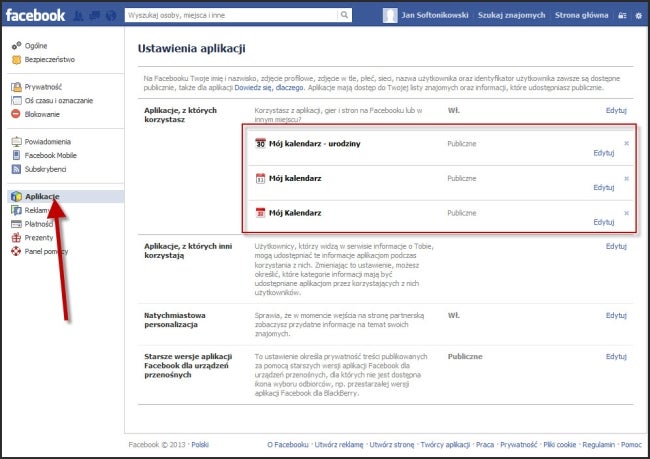
Task: Open Prywatność settings section
Action: pos(43,87)
